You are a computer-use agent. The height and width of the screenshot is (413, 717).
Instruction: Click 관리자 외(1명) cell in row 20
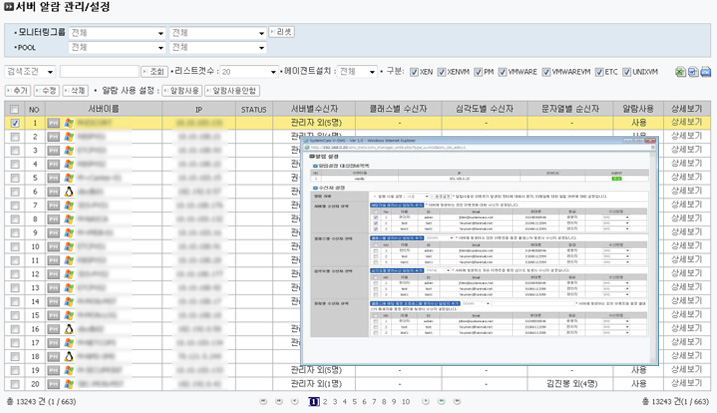pos(316,383)
